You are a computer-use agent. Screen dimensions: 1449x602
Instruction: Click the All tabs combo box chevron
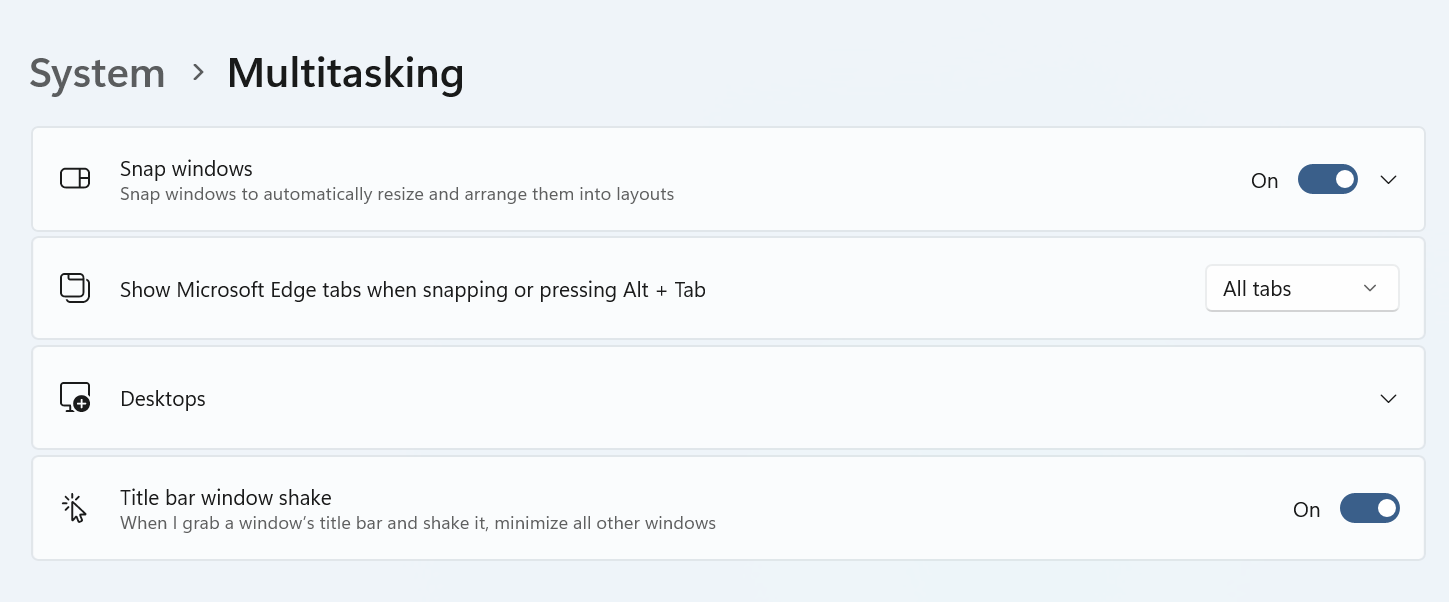1371,288
